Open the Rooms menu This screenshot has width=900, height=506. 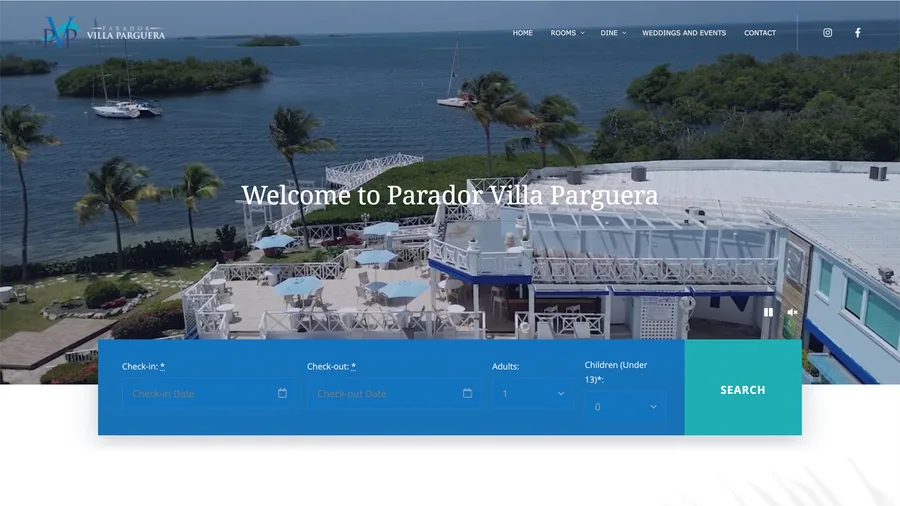pyautogui.click(x=563, y=33)
